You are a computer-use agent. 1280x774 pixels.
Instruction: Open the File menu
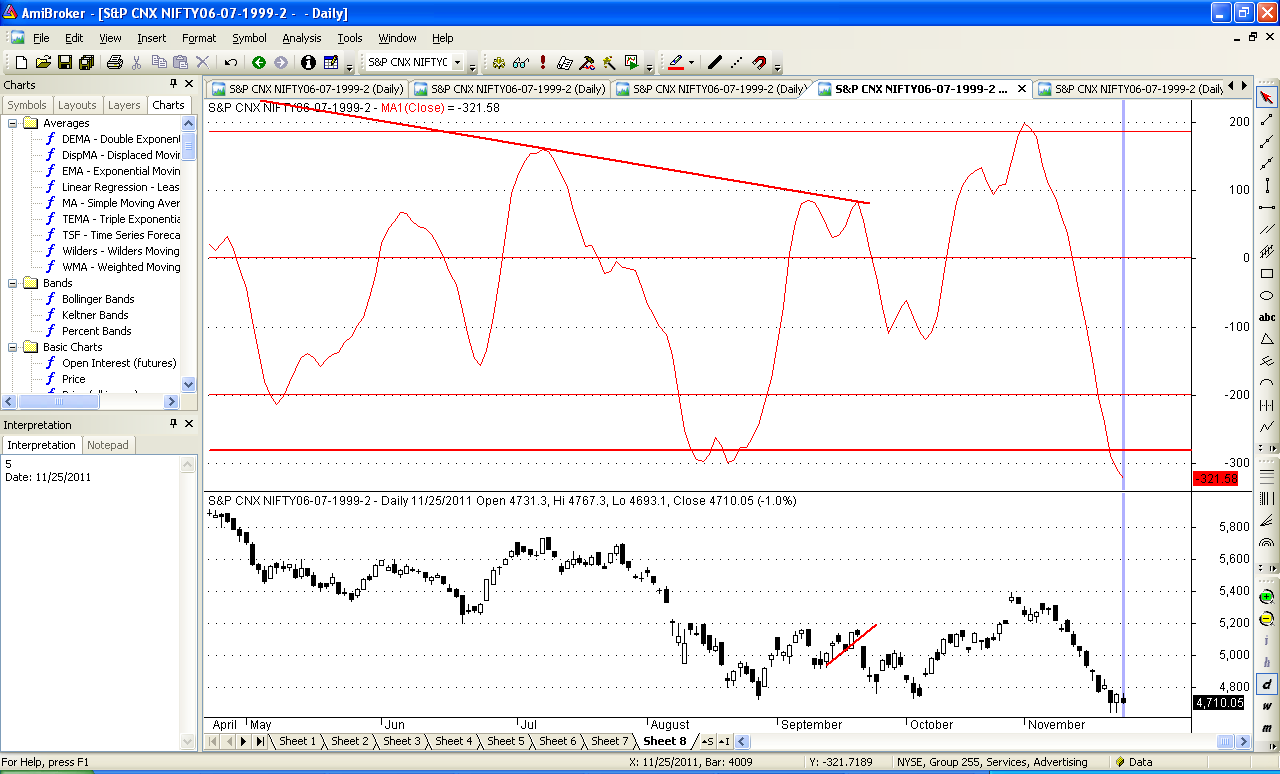[x=41, y=38]
